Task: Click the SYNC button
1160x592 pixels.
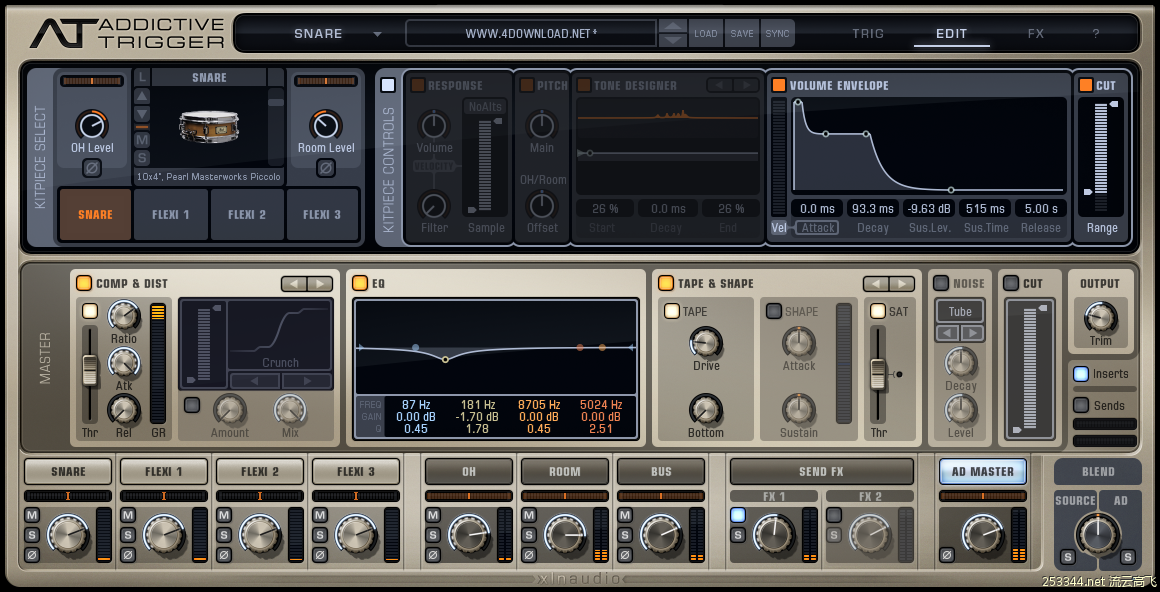Action: click(x=778, y=33)
